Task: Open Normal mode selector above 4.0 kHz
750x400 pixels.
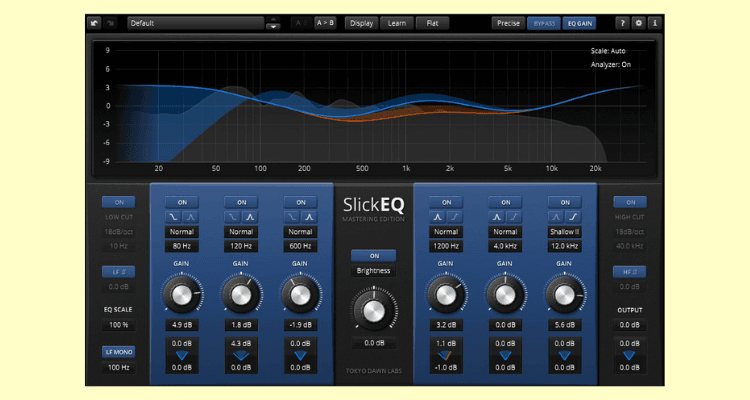Action: click(x=505, y=232)
